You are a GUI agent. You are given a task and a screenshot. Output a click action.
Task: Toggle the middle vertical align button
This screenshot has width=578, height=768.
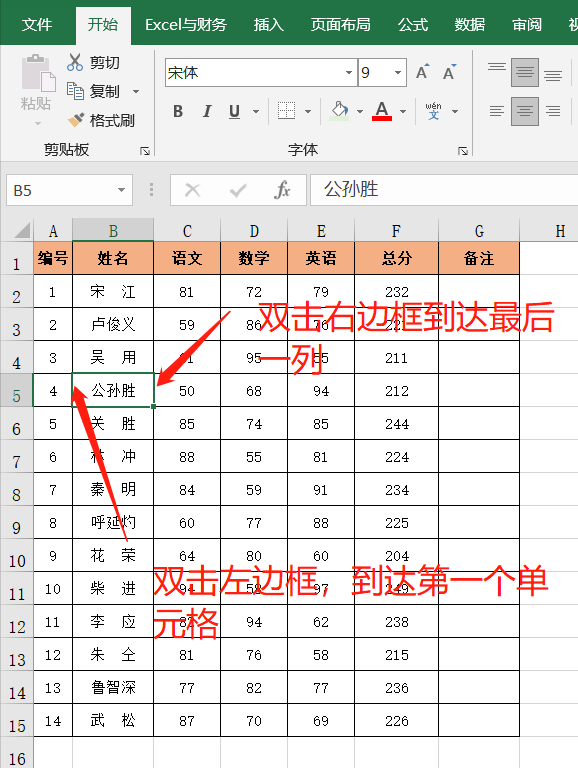[x=525, y=72]
